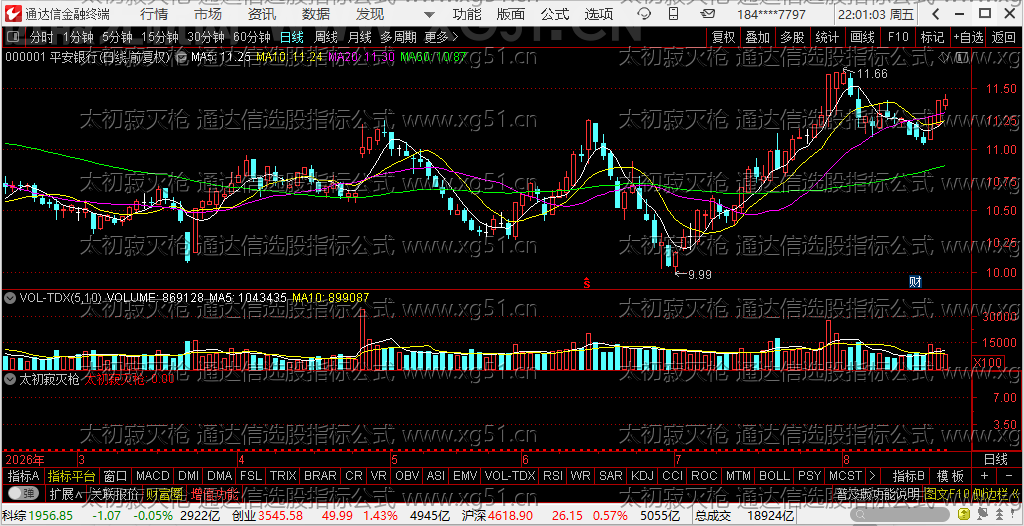Open the mobile phone icon in title bar
1024x526 pixels.
pos(673,14)
